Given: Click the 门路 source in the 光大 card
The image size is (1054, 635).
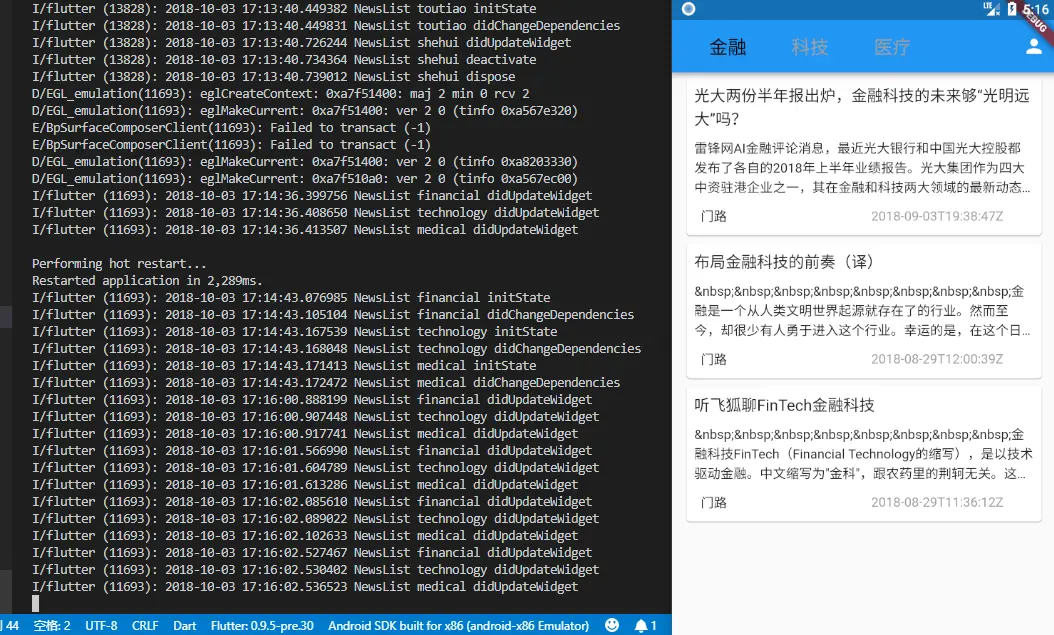Looking at the screenshot, I should [713, 216].
